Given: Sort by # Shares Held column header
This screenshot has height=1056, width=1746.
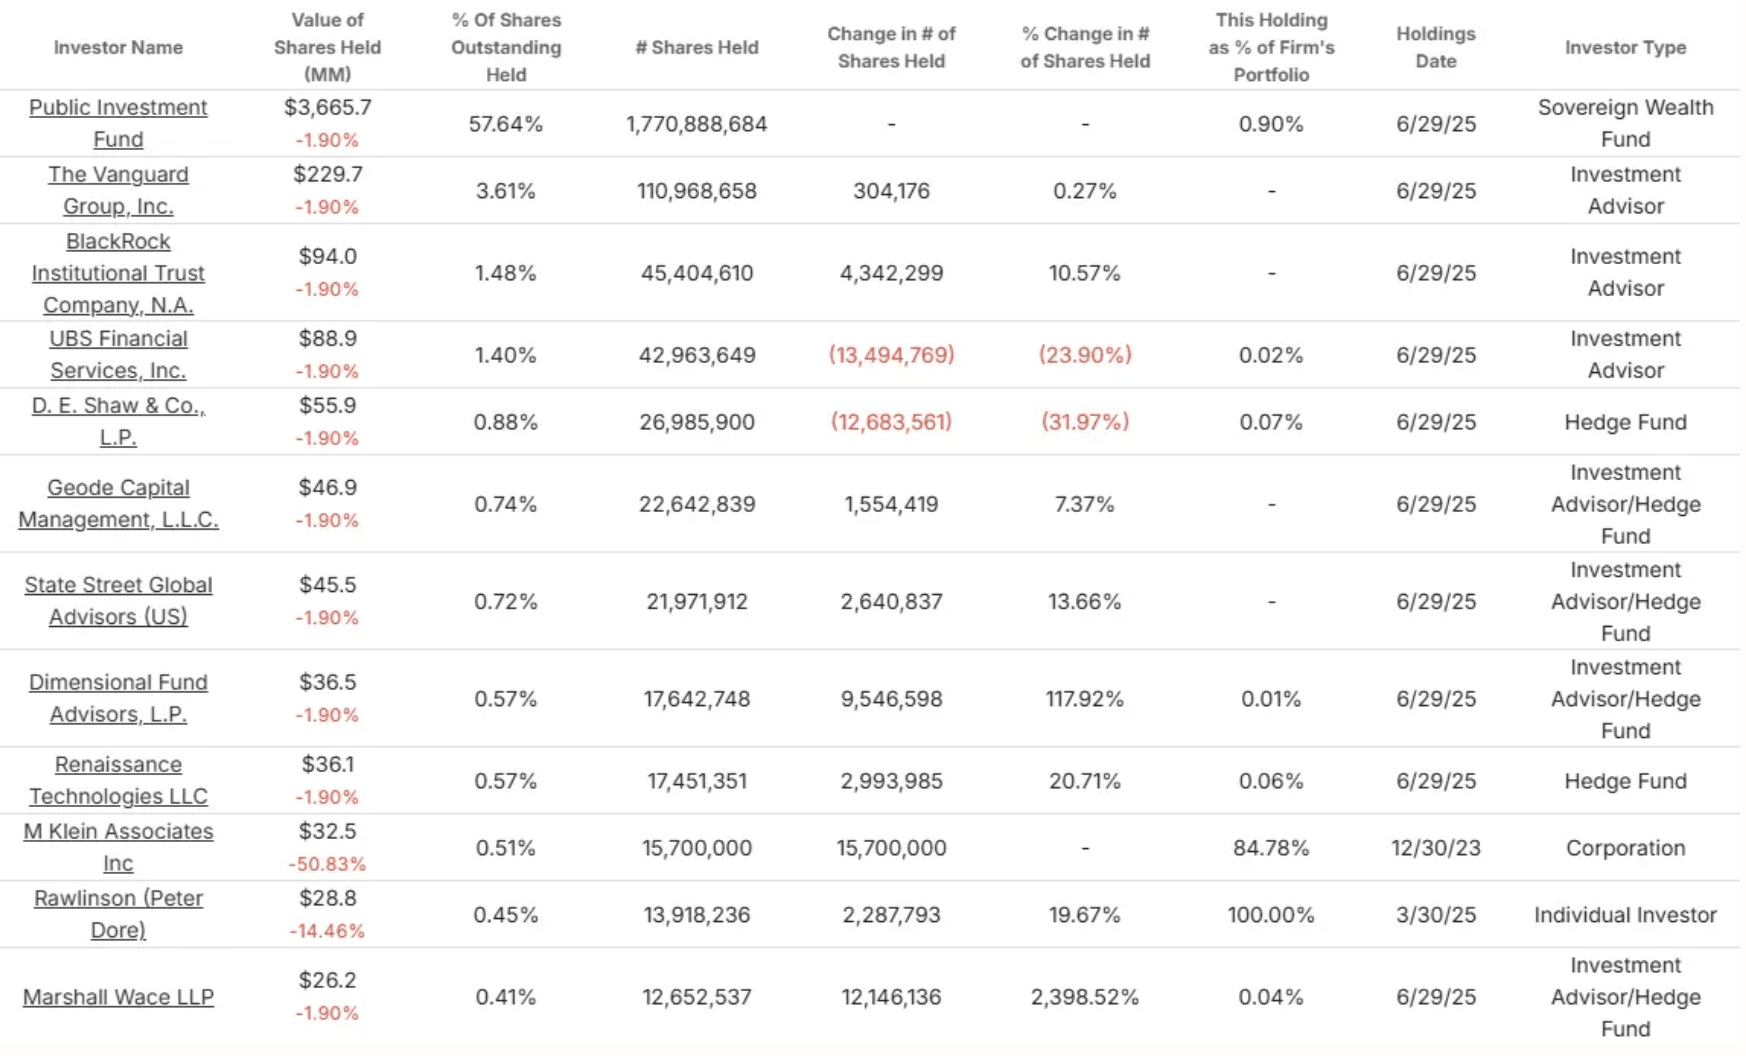Looking at the screenshot, I should point(697,47).
